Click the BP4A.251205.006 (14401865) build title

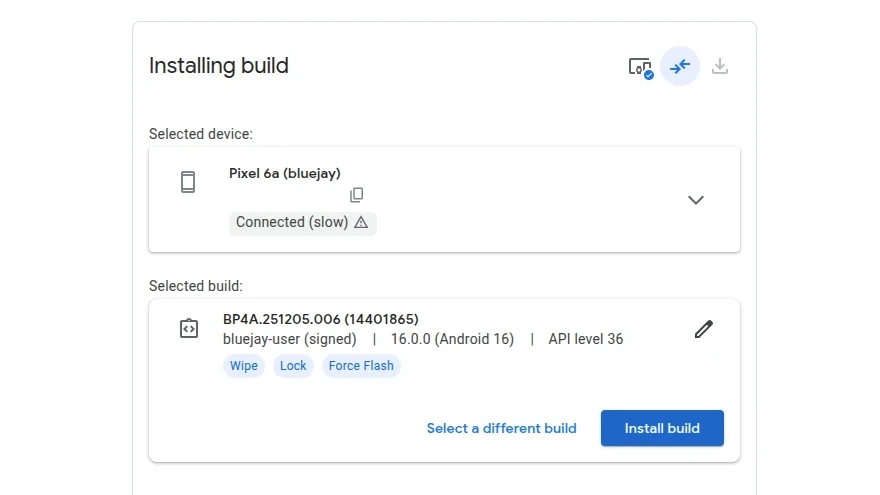click(x=320, y=319)
